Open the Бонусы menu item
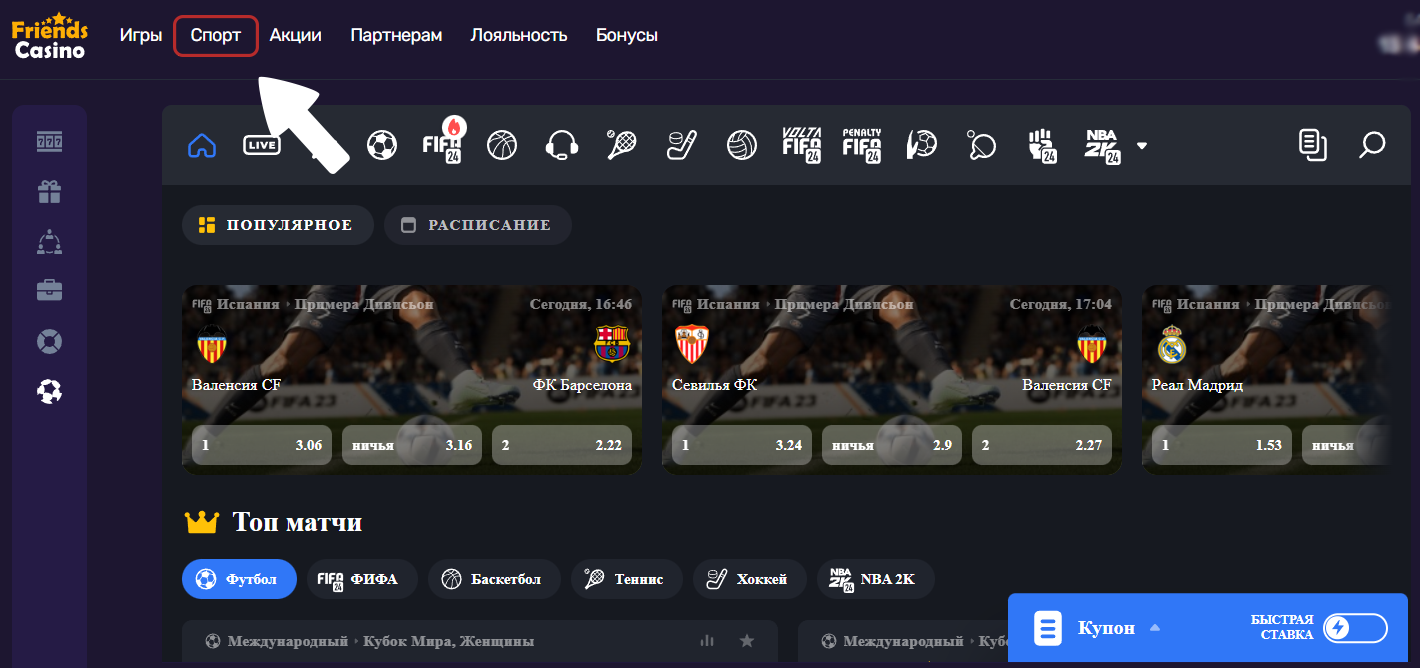 (x=626, y=35)
